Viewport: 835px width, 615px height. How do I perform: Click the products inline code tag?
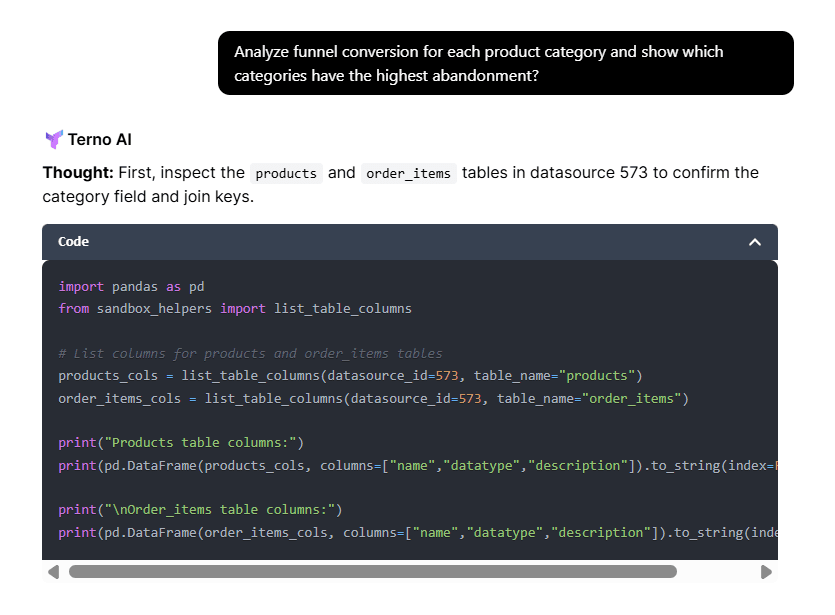click(286, 173)
